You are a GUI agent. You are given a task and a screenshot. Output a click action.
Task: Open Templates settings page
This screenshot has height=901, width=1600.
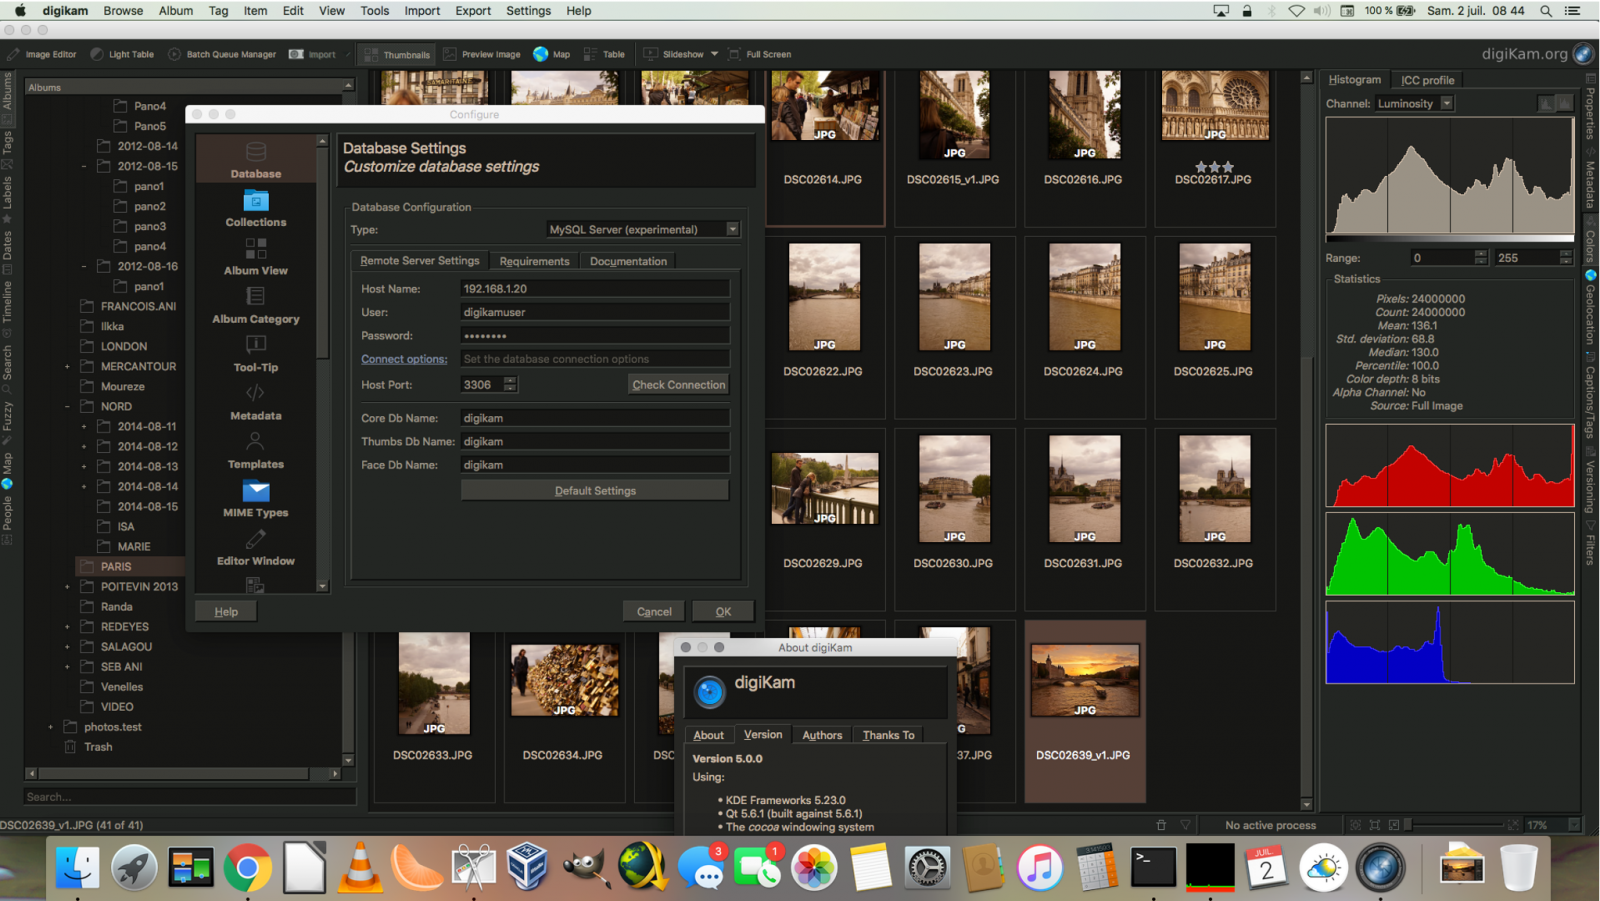(255, 450)
